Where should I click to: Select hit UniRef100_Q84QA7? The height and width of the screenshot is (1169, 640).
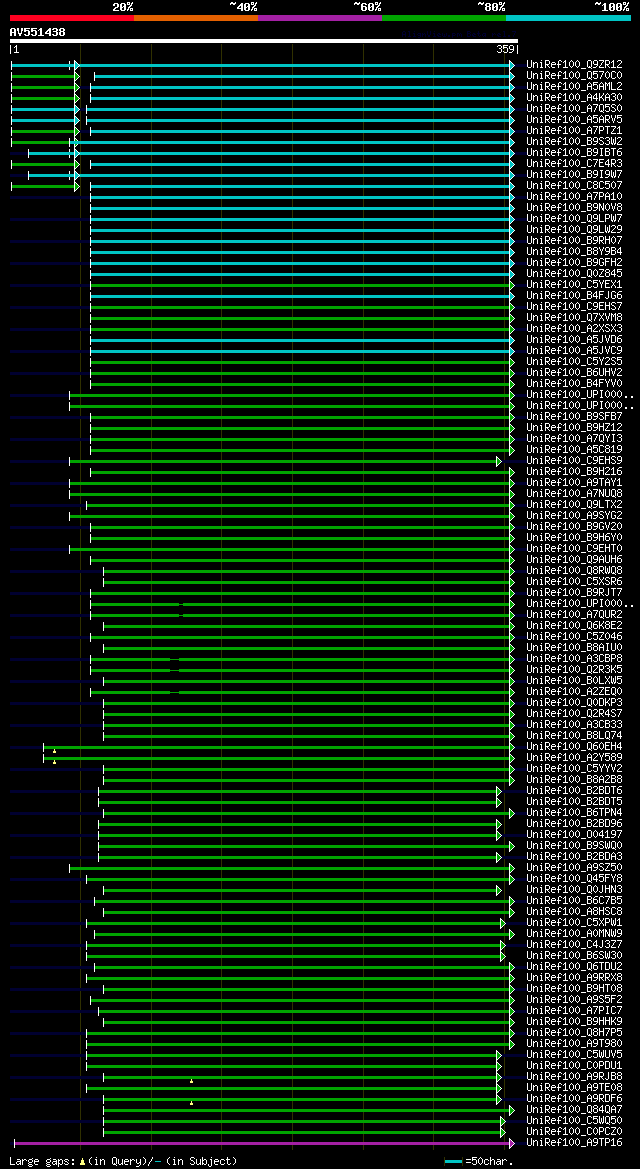click(x=574, y=1109)
